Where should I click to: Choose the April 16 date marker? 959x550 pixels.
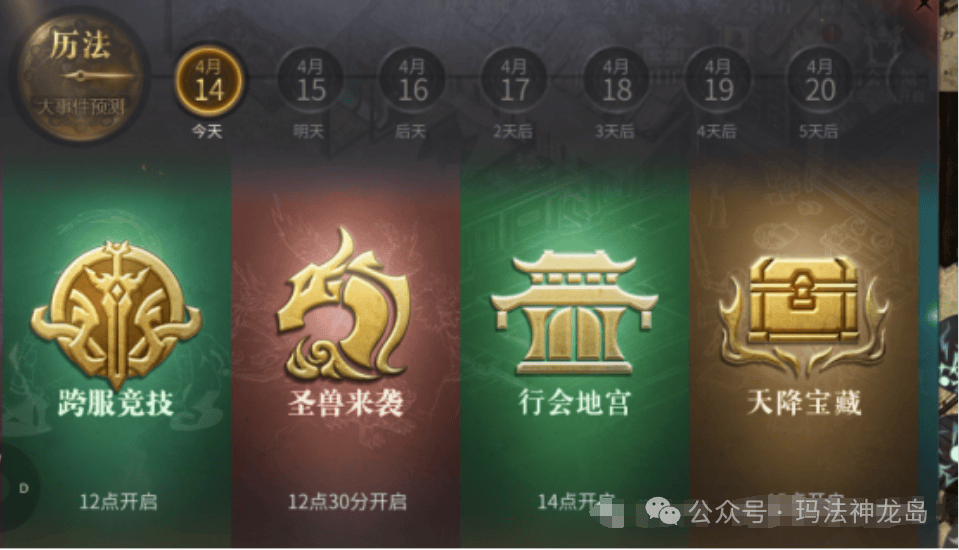(412, 82)
